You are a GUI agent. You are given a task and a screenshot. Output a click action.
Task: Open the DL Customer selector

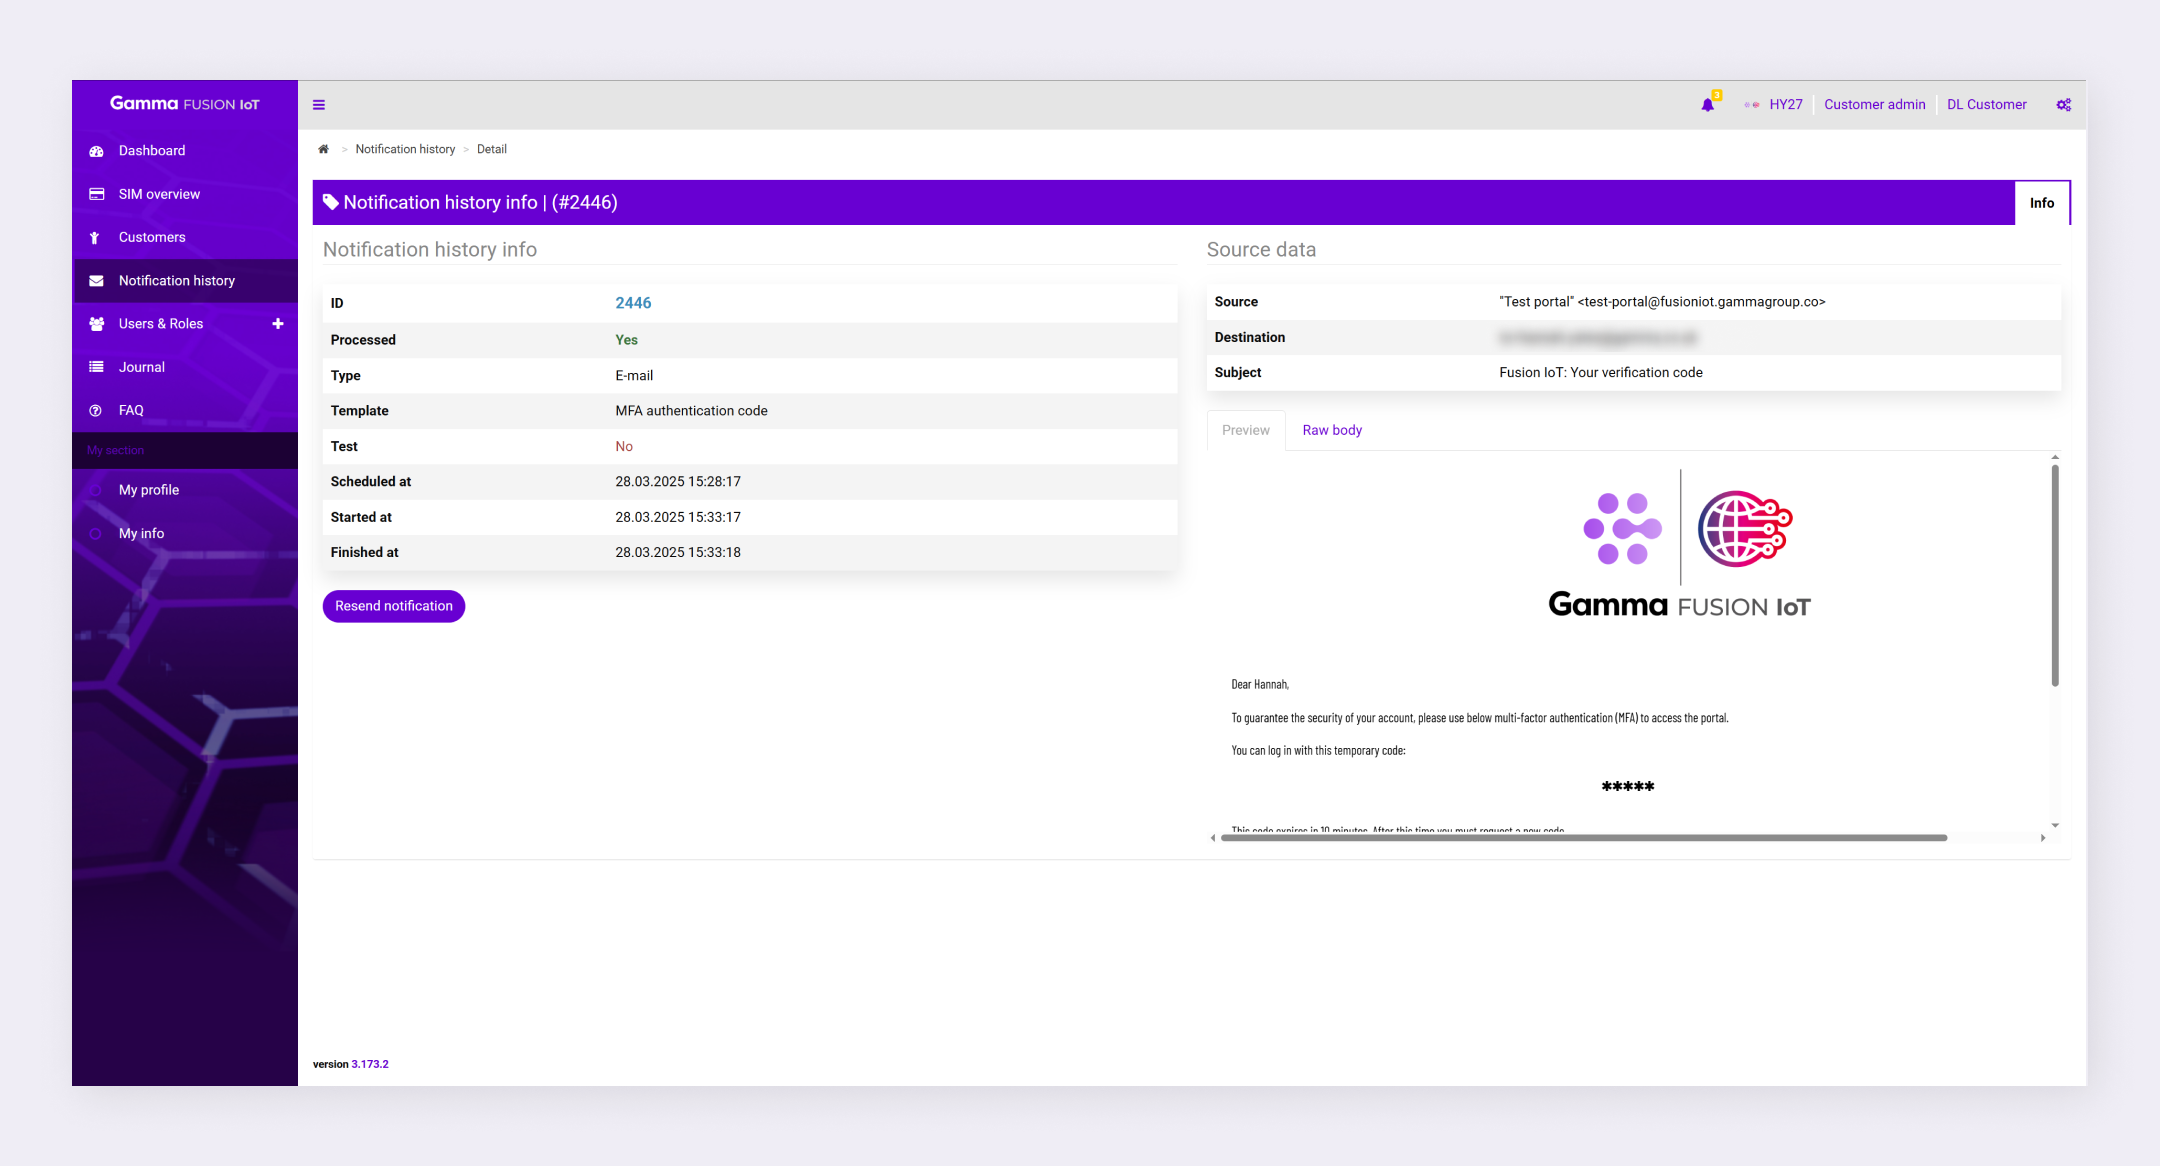(x=1986, y=105)
